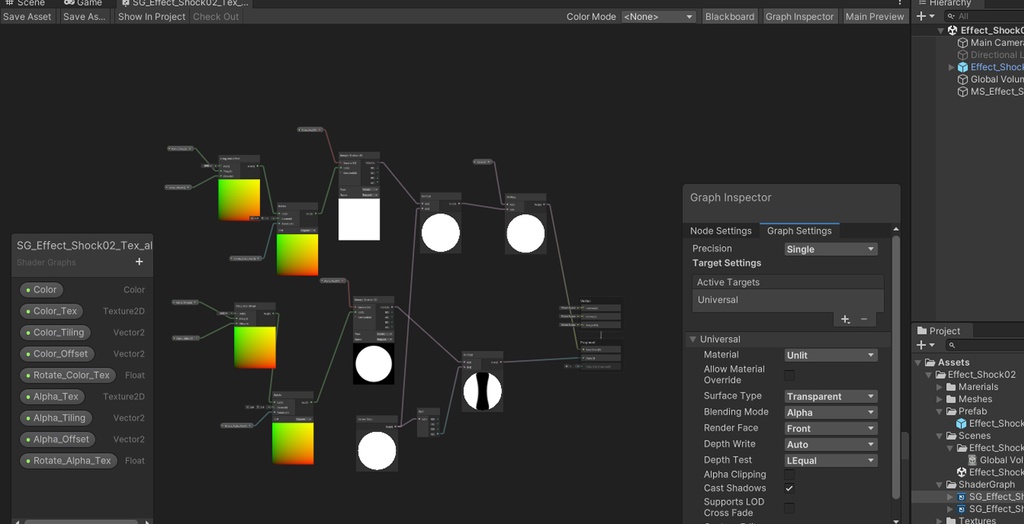Viewport: 1024px width, 524px height.
Task: Click the Global Vol profile asset icon
Action: tap(972, 460)
